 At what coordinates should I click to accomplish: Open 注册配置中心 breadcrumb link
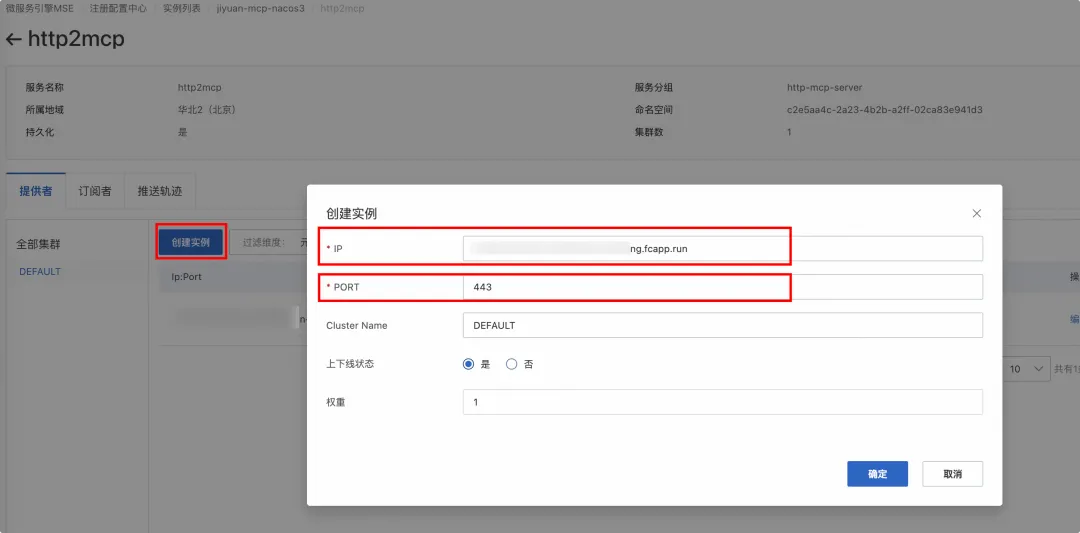click(118, 9)
